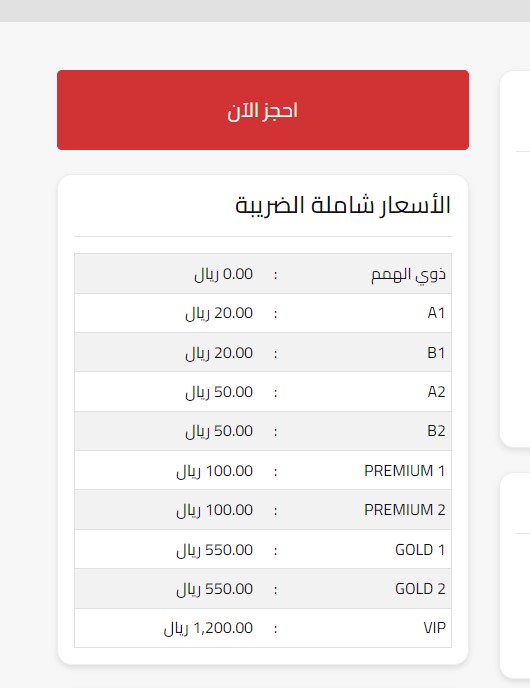Click the GOLD 2 category

point(420,589)
